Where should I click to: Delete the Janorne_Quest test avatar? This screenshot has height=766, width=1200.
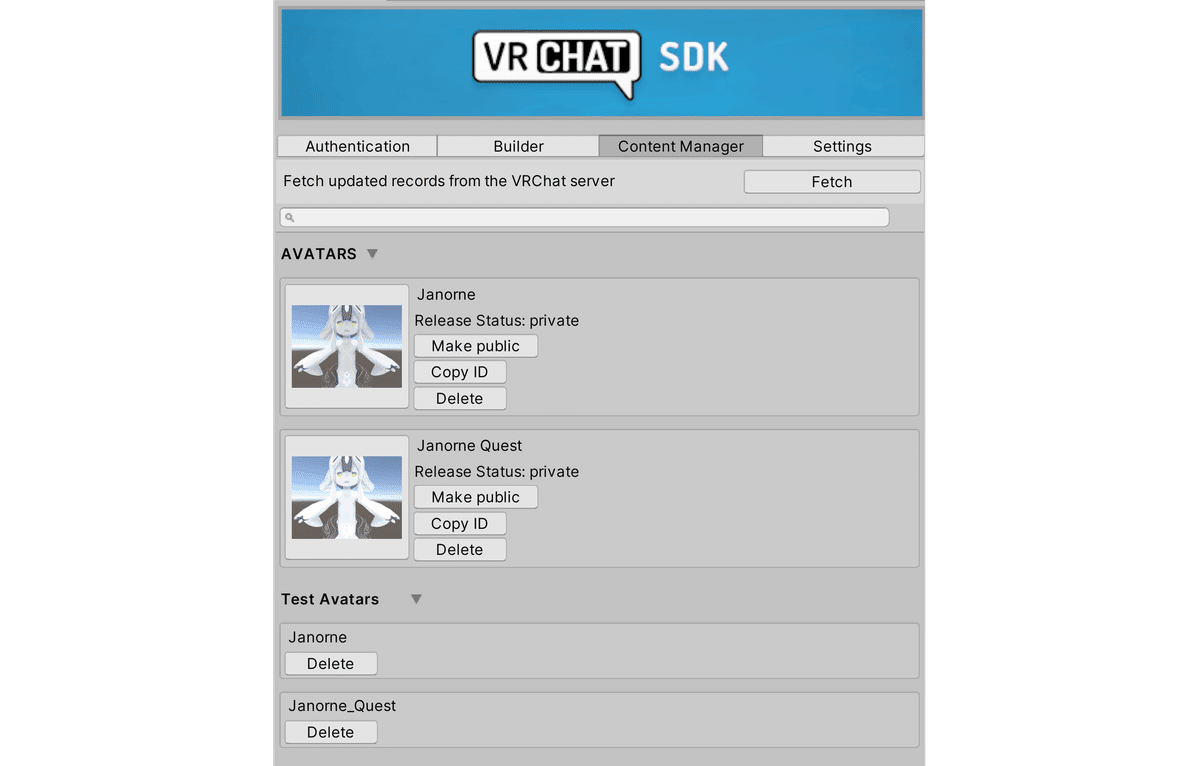click(330, 732)
